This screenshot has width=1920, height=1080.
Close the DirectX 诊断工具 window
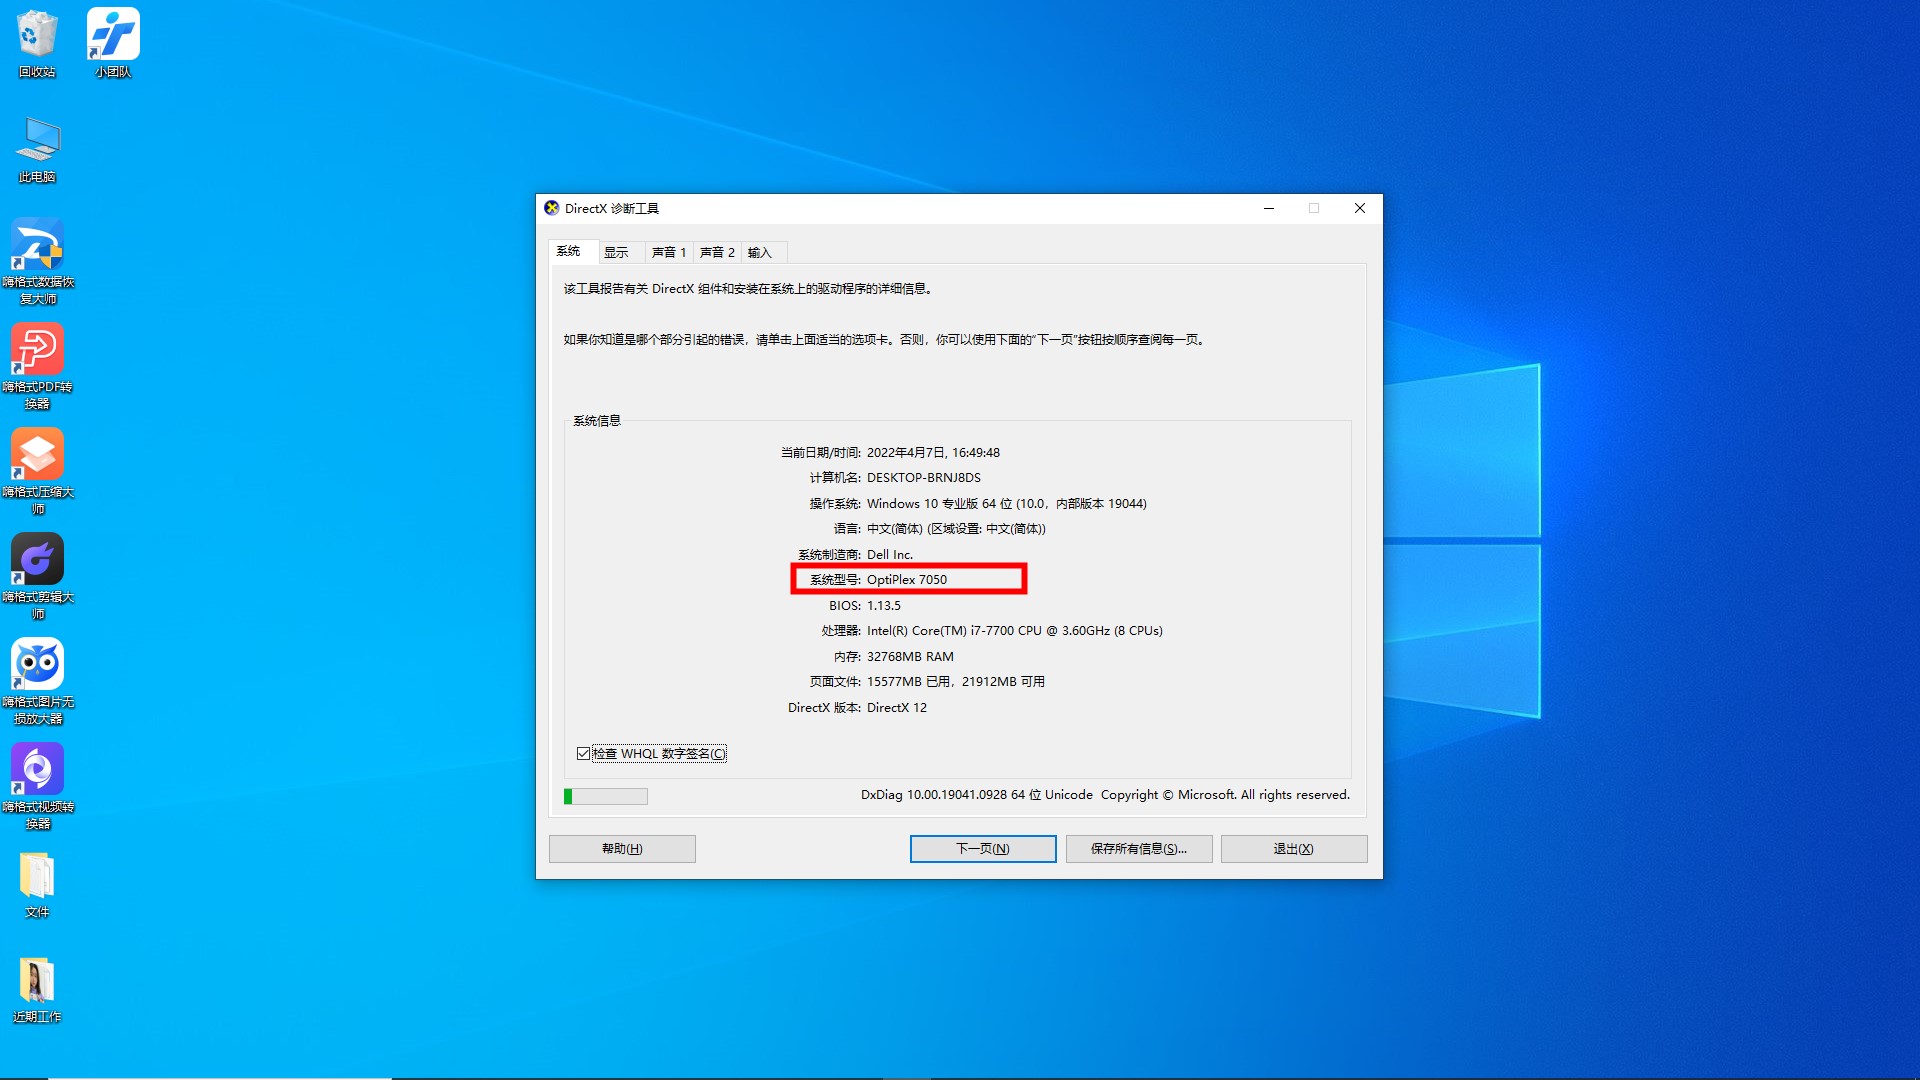[1360, 208]
